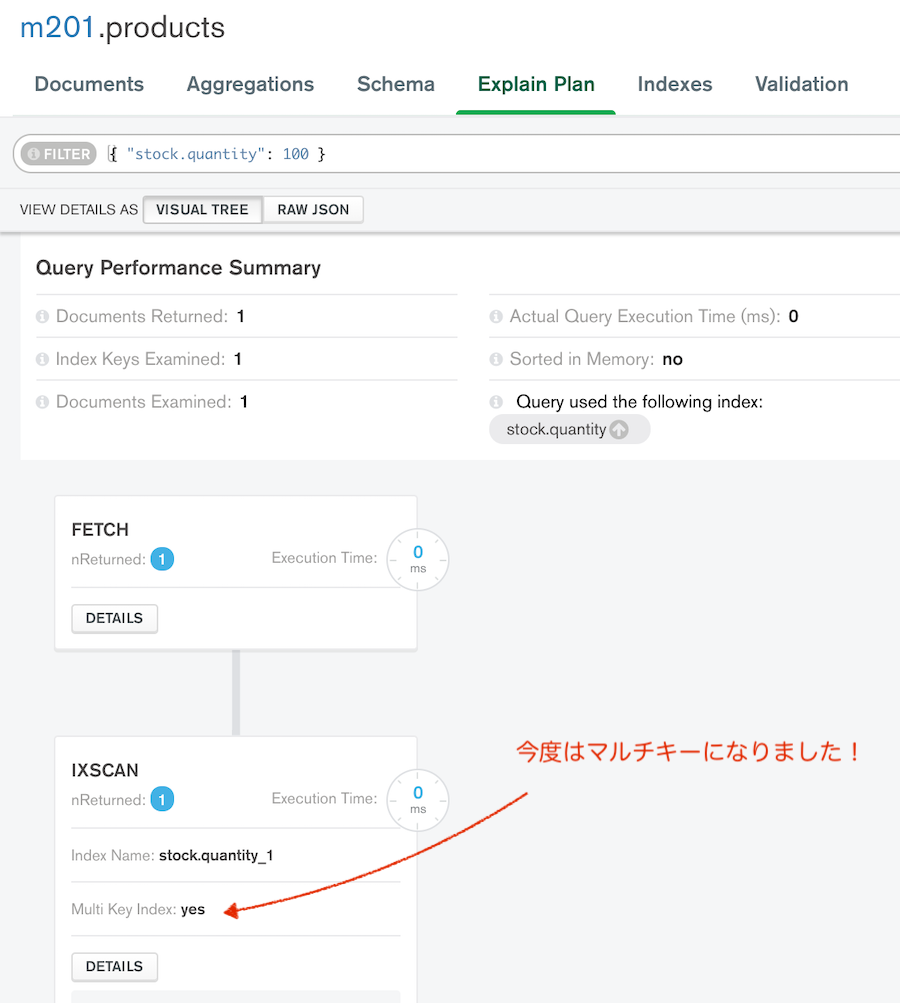
Task: Click the IXSCAN execution time clock
Action: (x=418, y=800)
